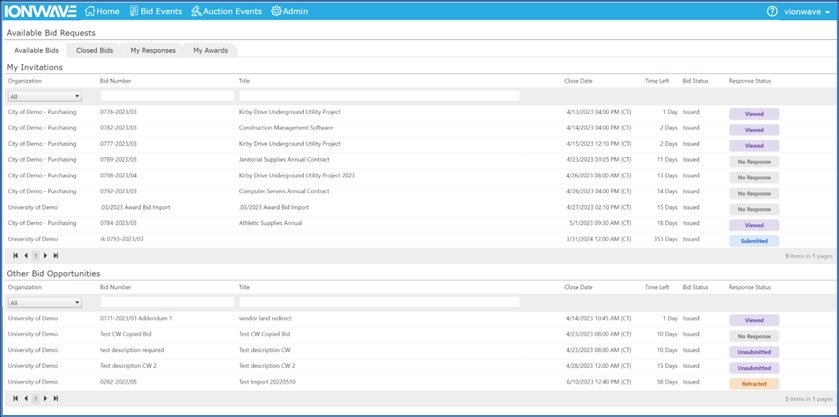839x417 pixels.
Task: Sort My Invitations by Bid Status header
Action: (695, 81)
